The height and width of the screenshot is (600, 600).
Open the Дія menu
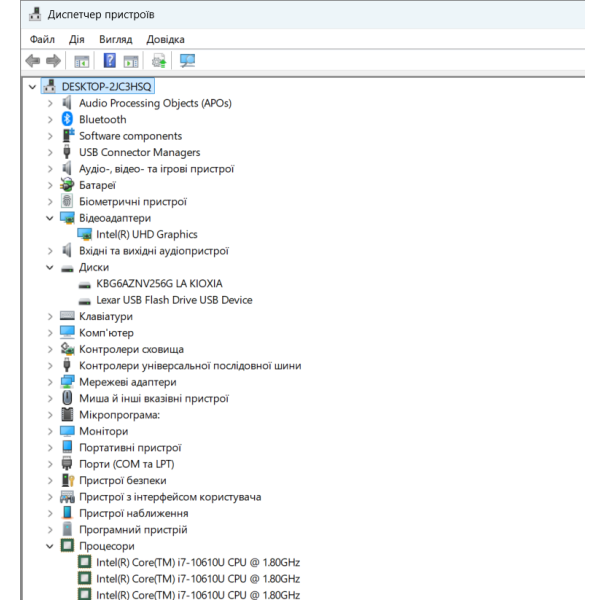pyautogui.click(x=77, y=39)
